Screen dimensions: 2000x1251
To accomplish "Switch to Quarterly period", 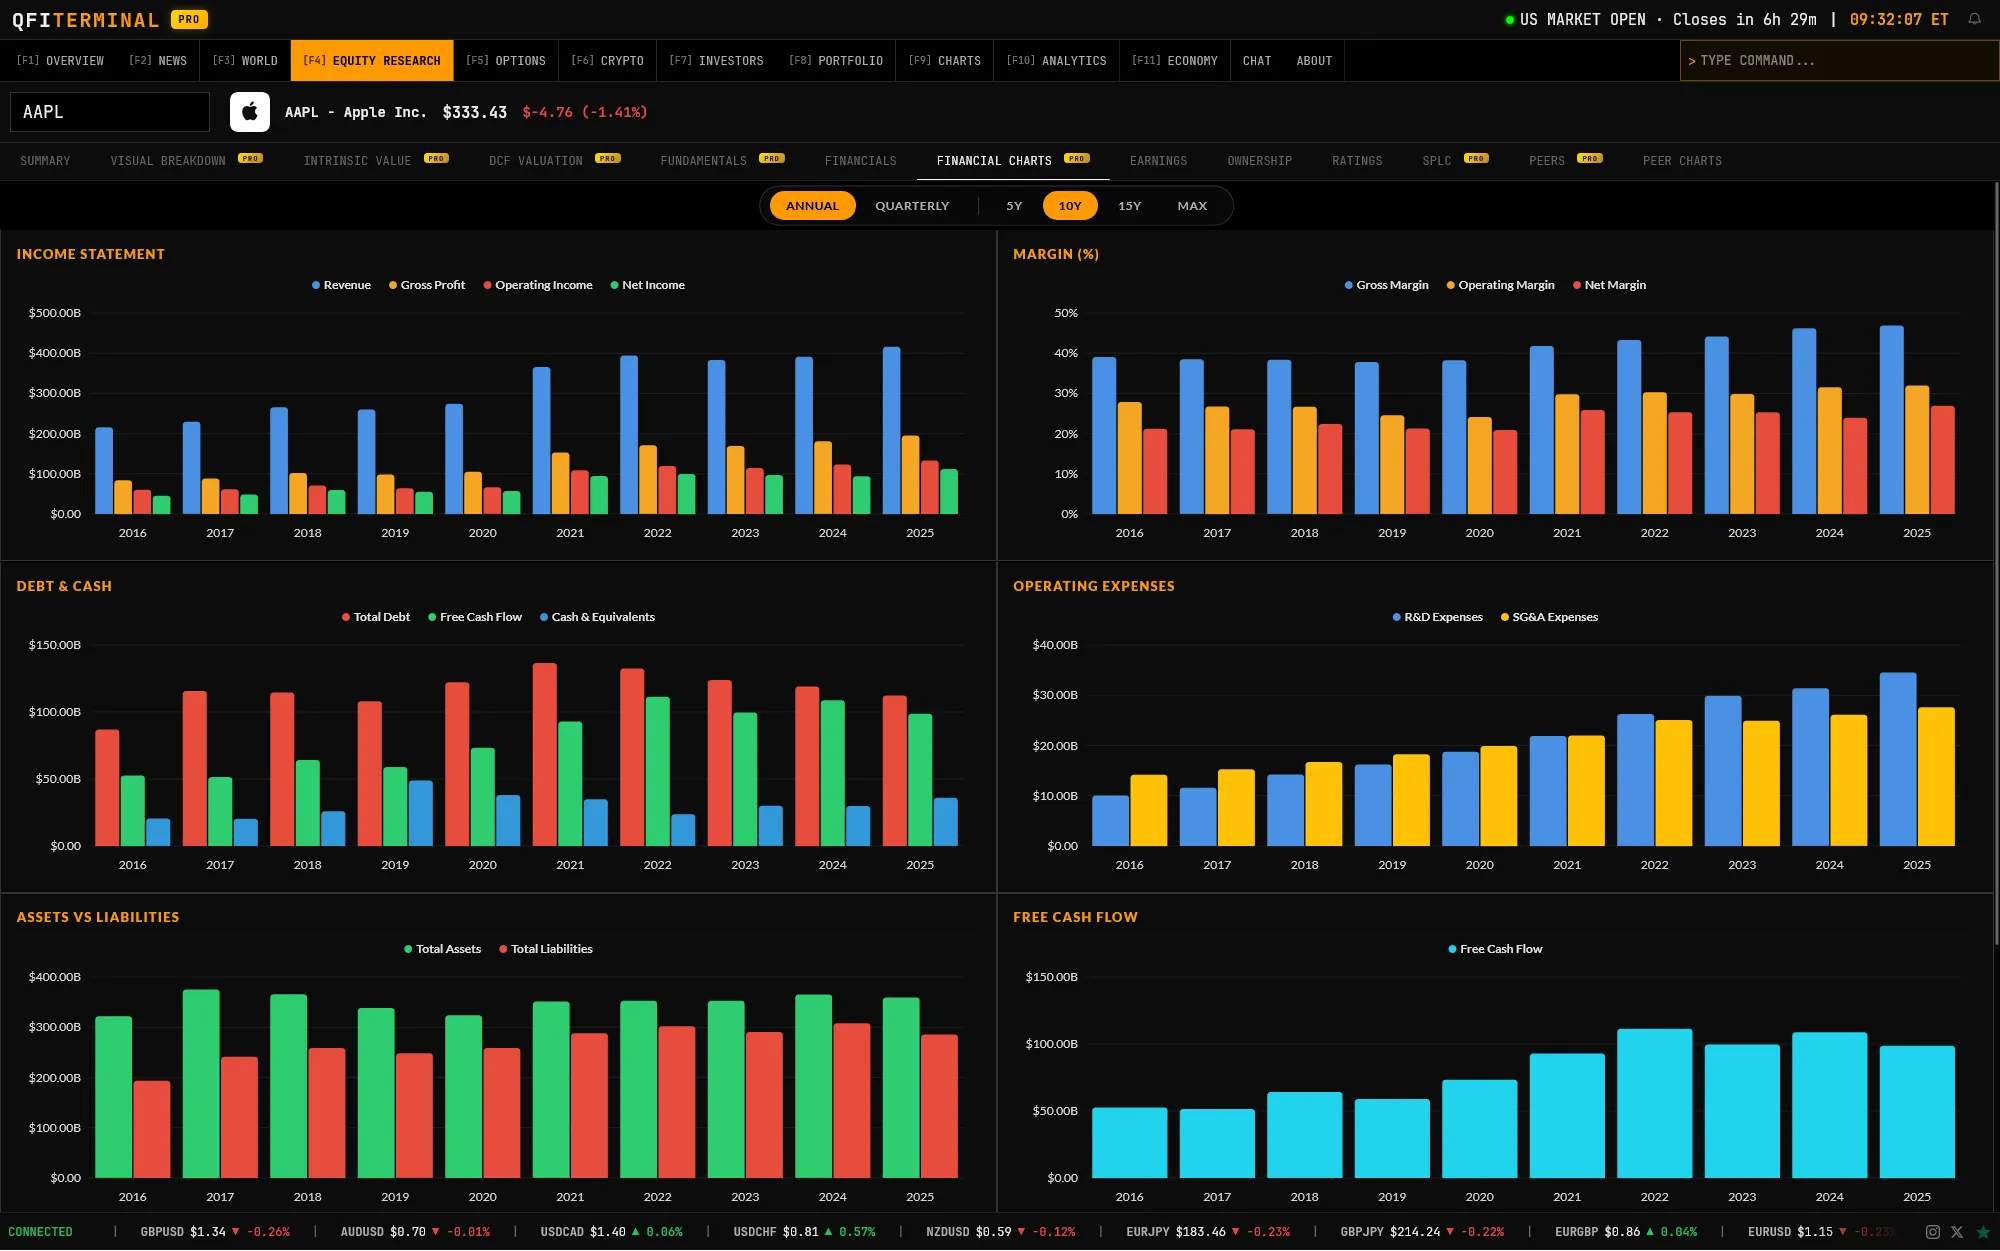I will pyautogui.click(x=912, y=206).
